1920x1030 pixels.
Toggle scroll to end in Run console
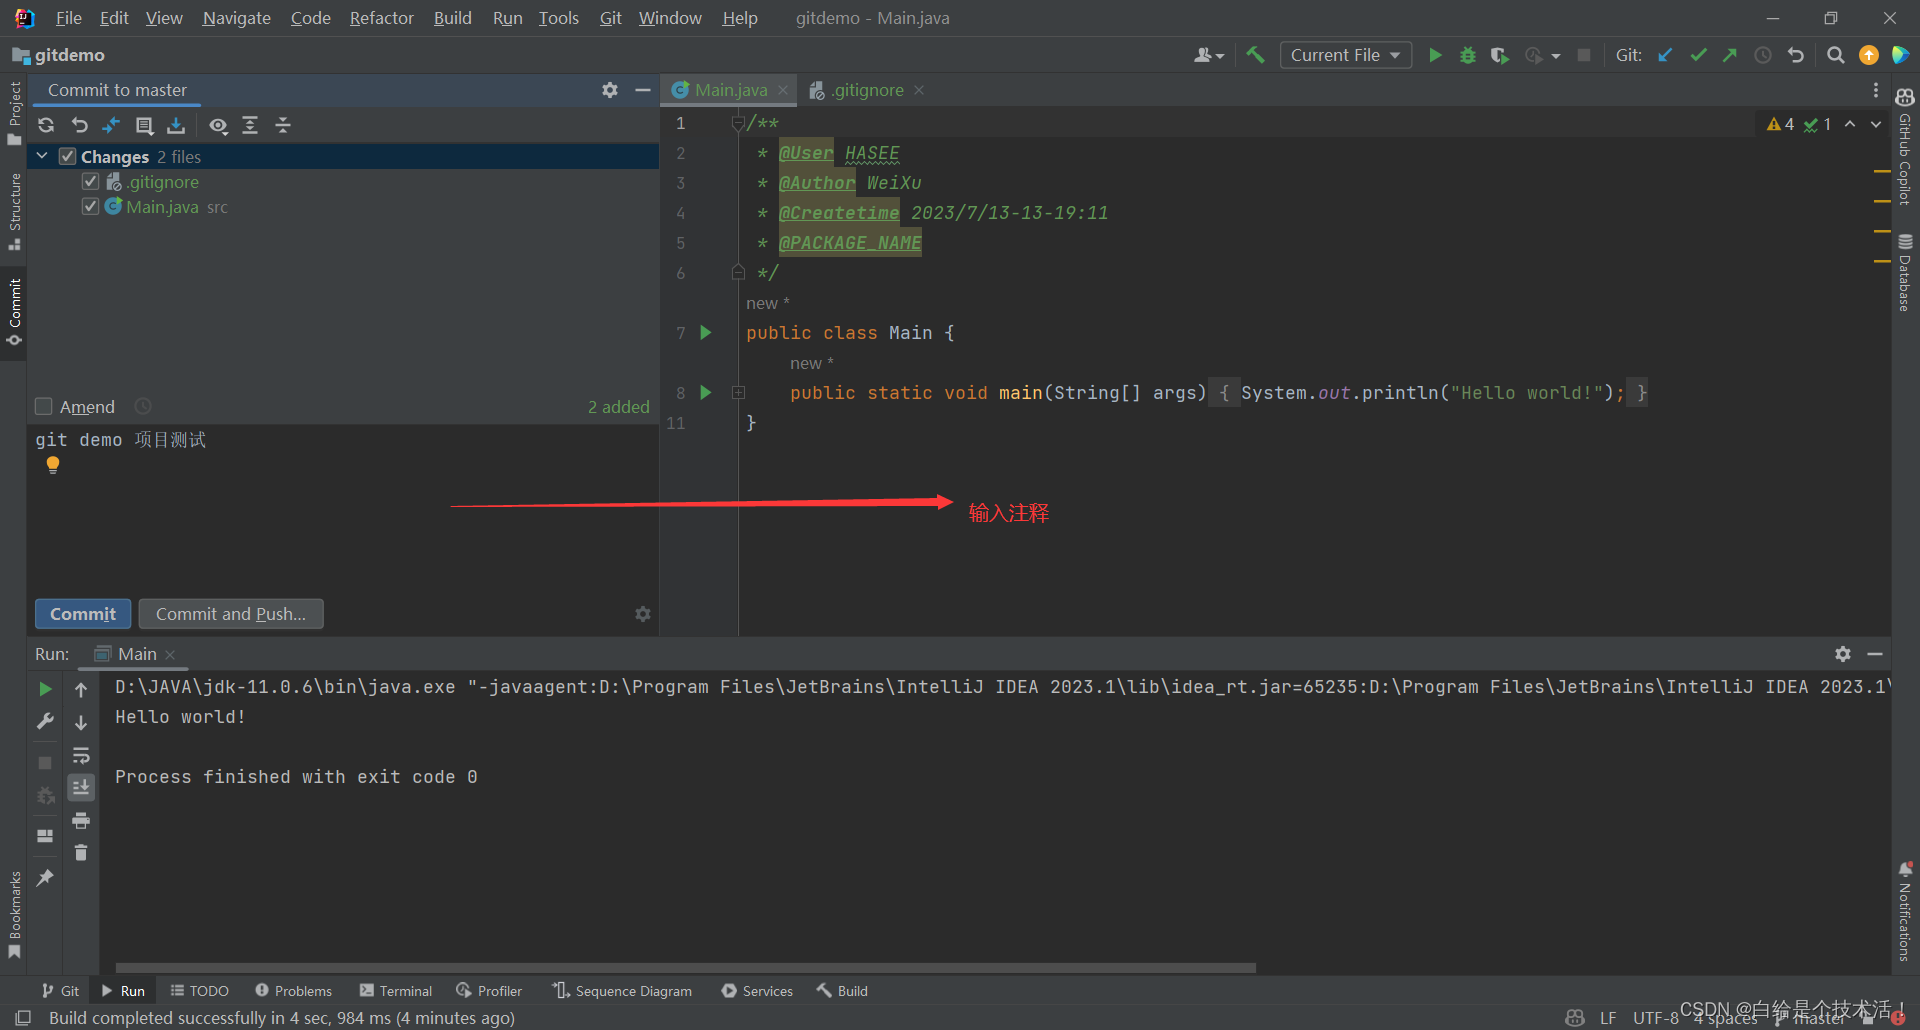81,788
